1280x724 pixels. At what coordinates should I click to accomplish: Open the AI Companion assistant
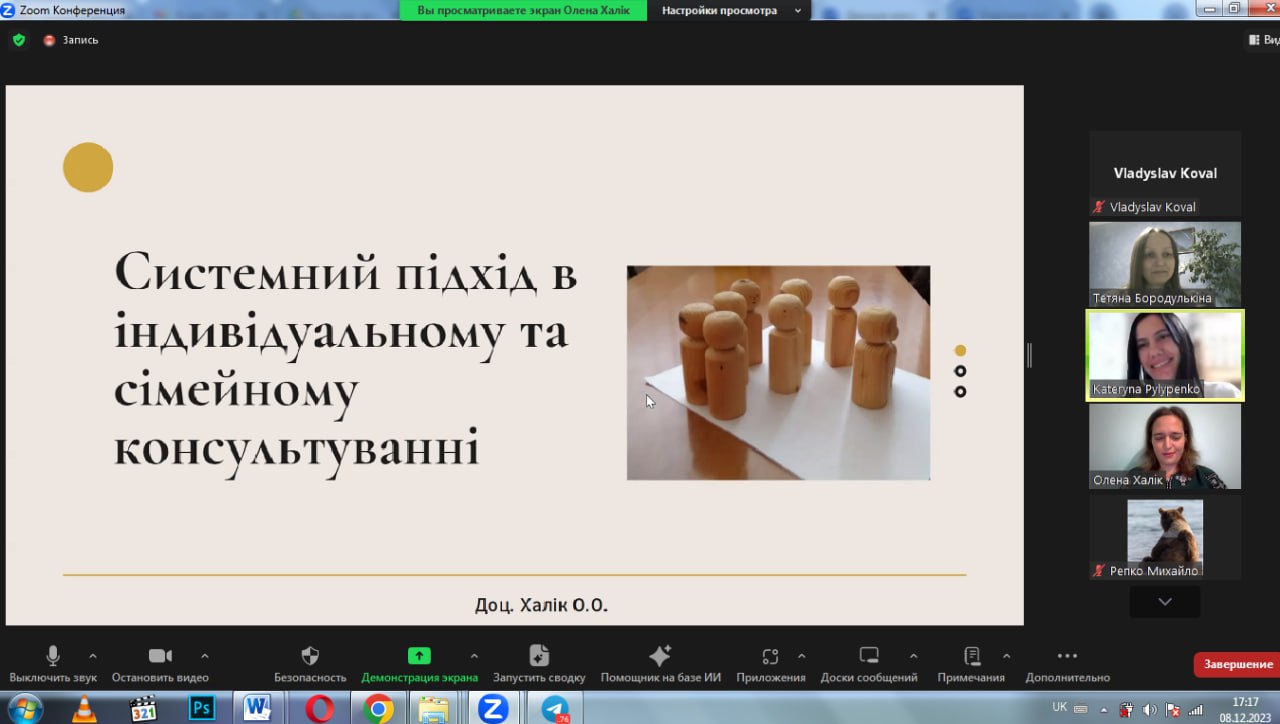(x=660, y=656)
